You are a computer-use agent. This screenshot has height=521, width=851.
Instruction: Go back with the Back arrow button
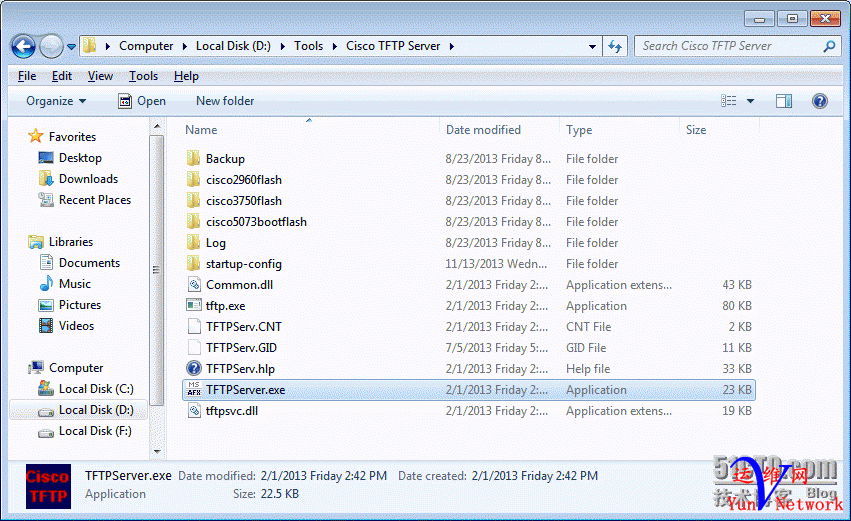tap(23, 46)
